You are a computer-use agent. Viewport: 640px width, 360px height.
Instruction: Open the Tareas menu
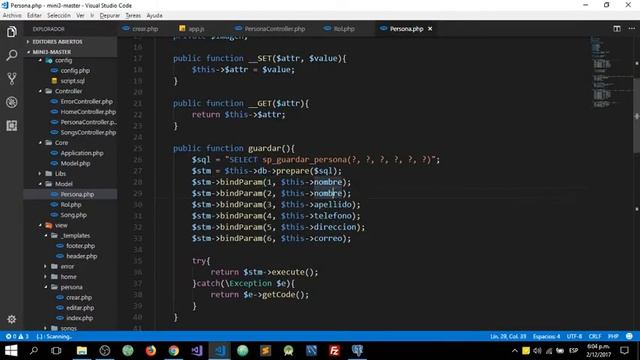click(x=133, y=16)
